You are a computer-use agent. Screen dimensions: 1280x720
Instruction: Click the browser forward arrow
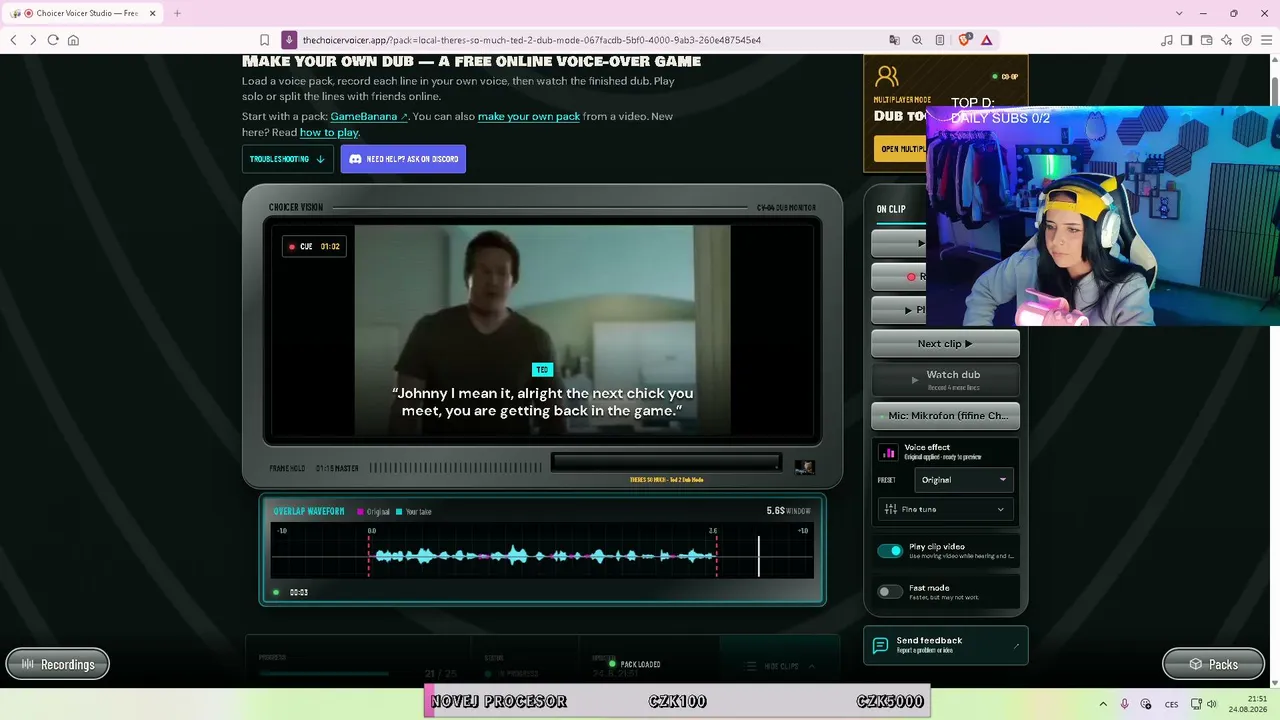pos(33,40)
